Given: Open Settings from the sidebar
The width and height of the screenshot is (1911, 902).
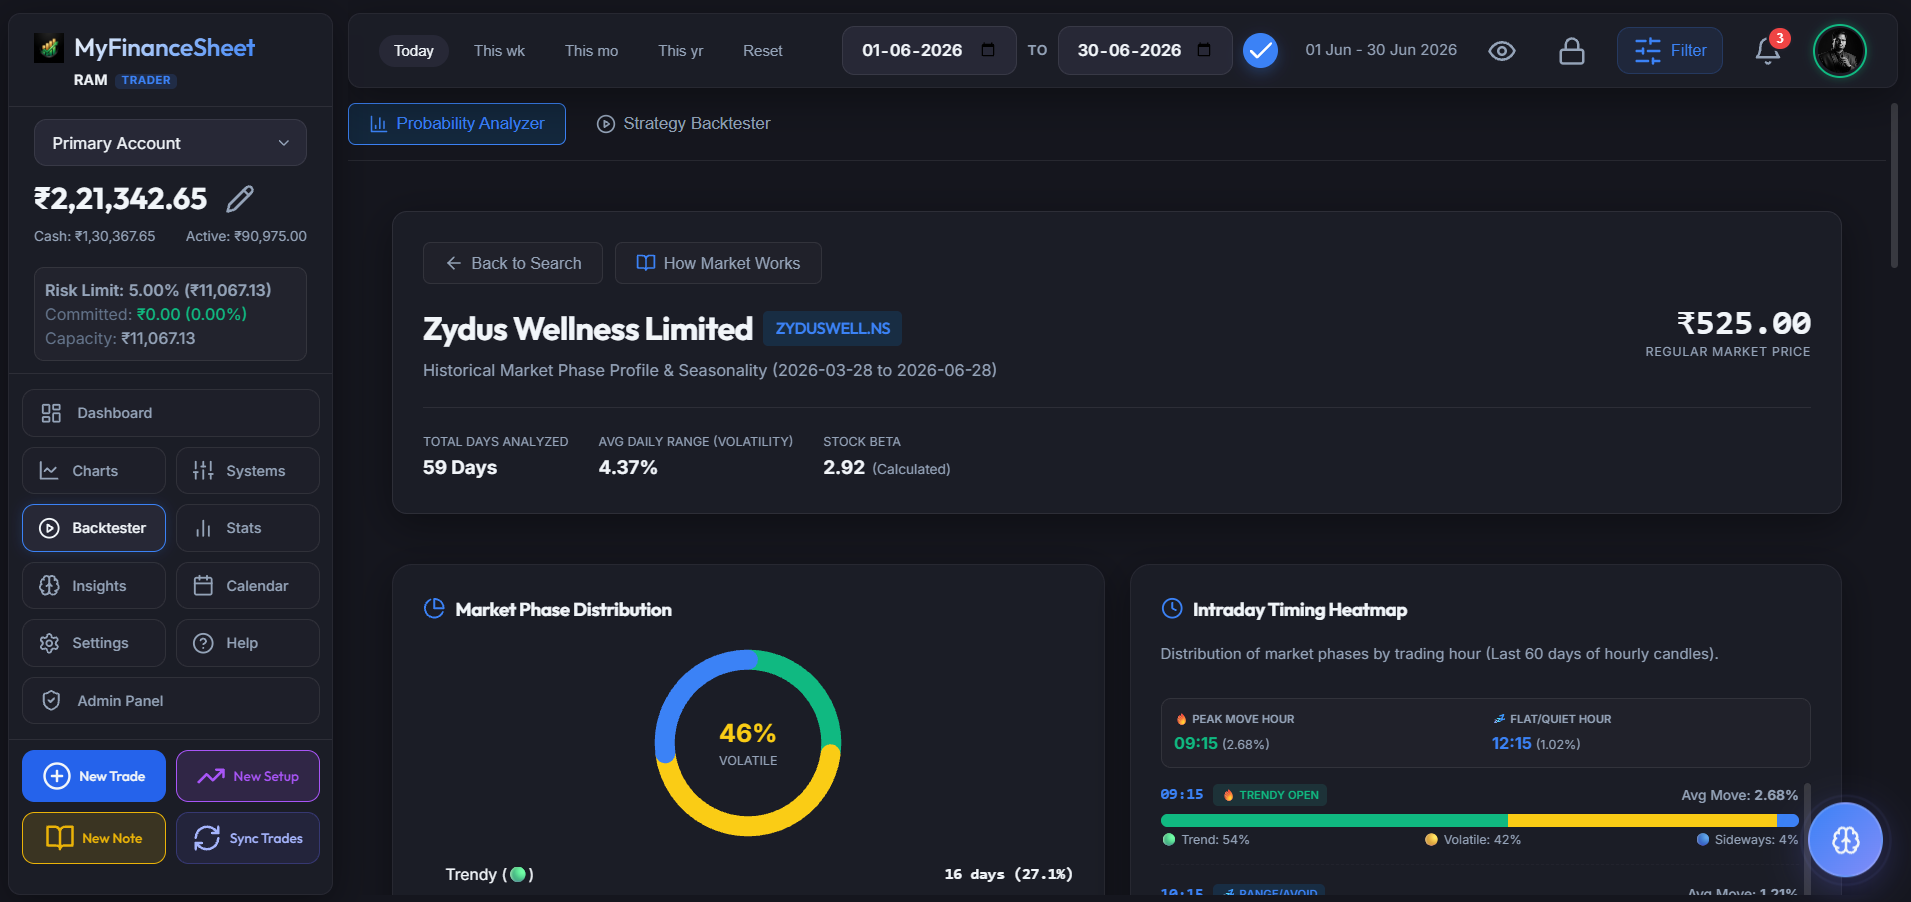Looking at the screenshot, I should coord(94,643).
